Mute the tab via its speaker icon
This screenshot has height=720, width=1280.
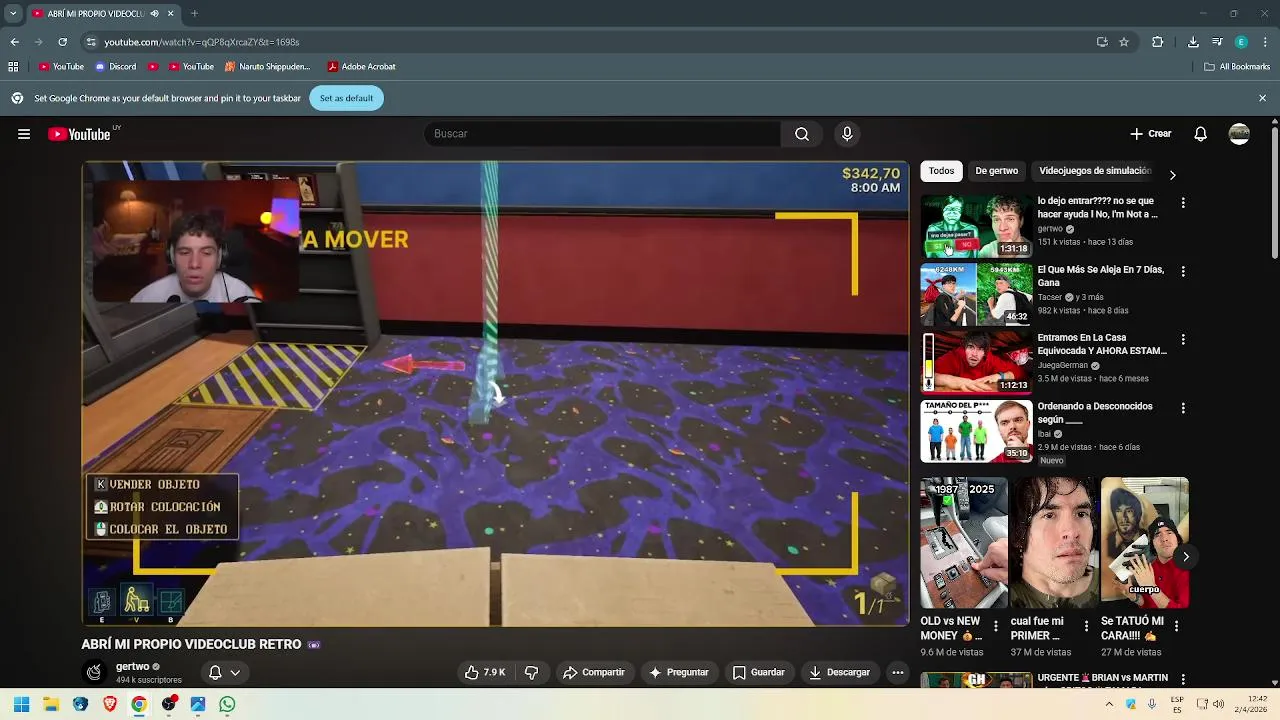click(154, 14)
